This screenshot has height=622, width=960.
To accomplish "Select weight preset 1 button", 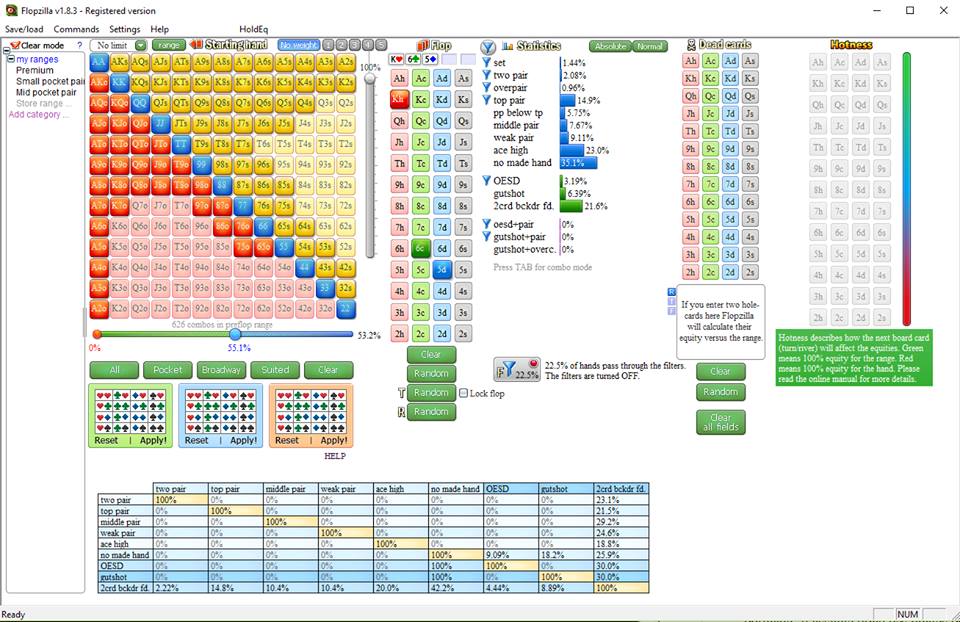I will [x=329, y=45].
